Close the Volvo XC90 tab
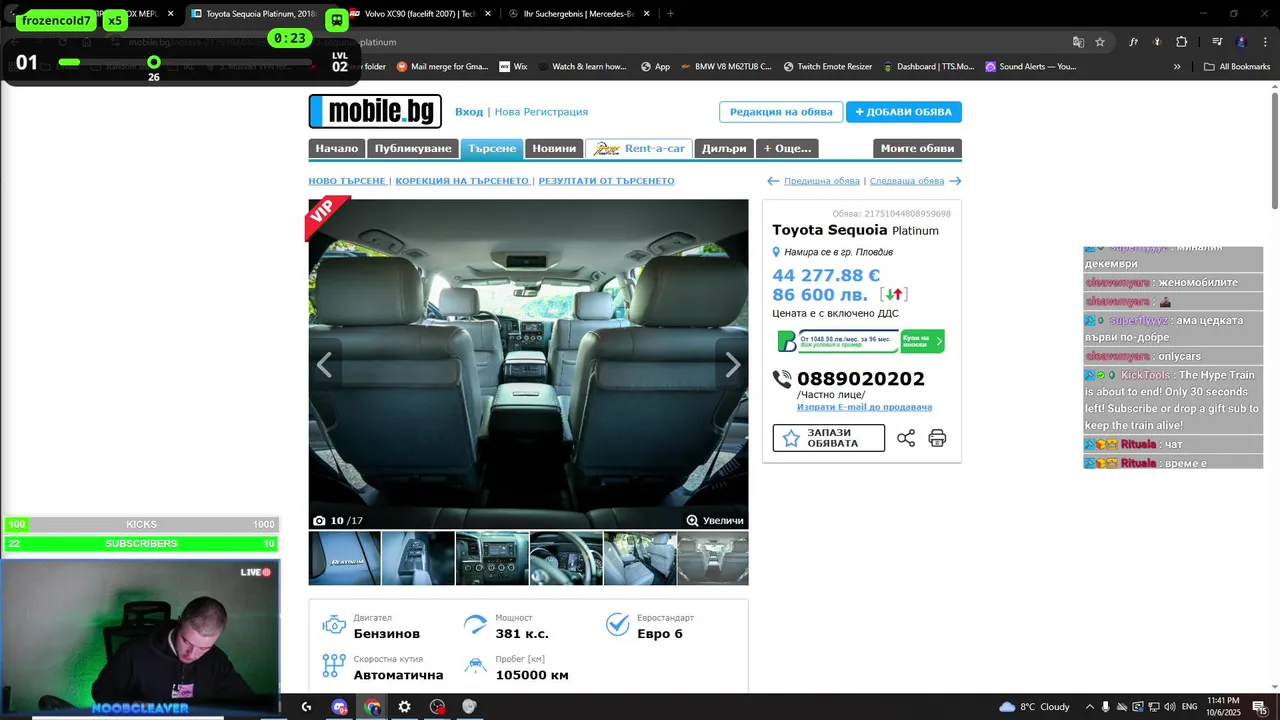The width and height of the screenshot is (1280, 720). coord(488,14)
